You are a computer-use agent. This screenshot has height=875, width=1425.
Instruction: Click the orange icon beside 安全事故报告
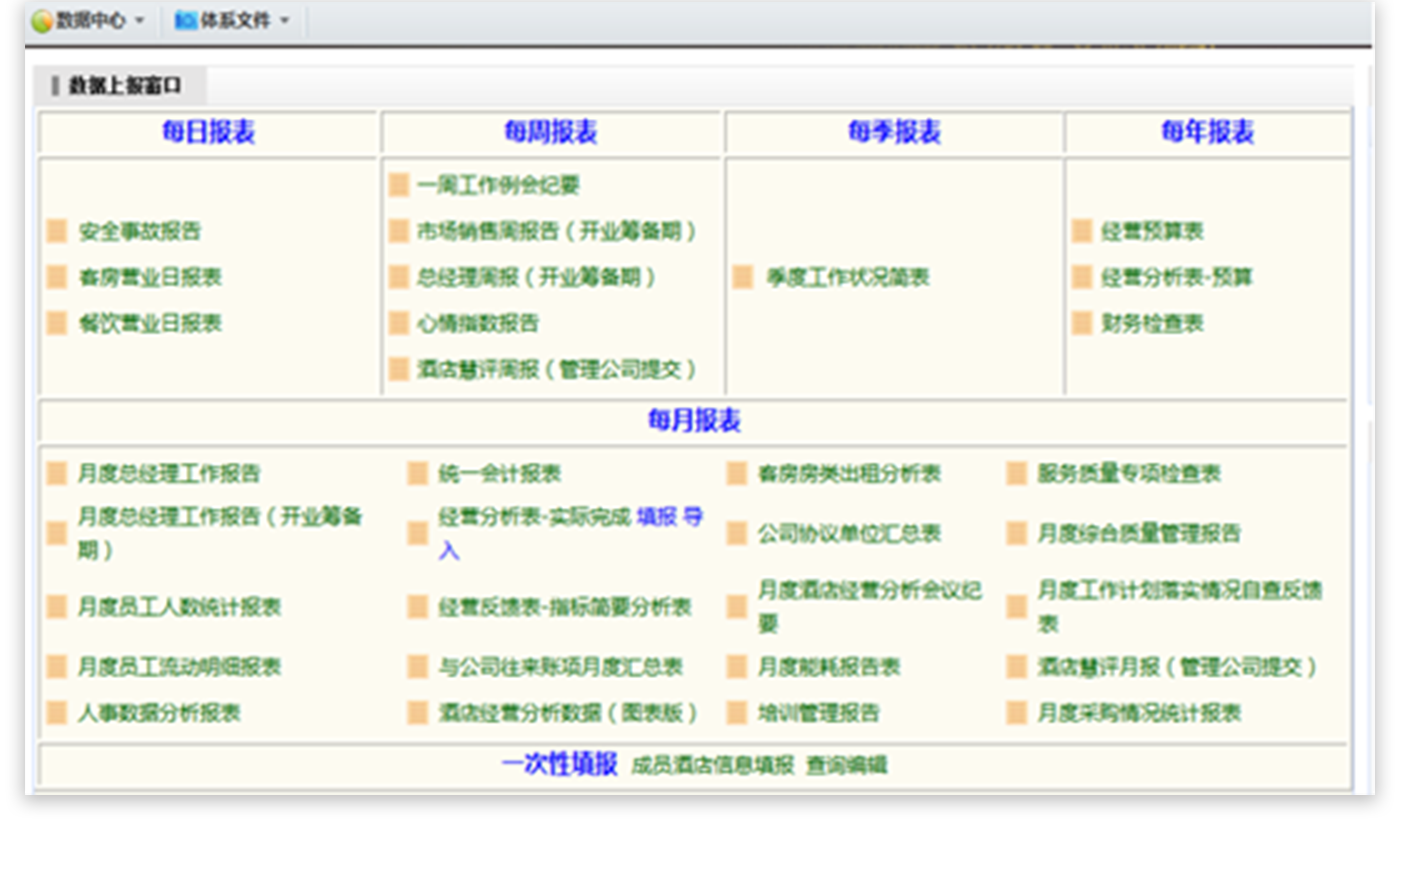(57, 231)
